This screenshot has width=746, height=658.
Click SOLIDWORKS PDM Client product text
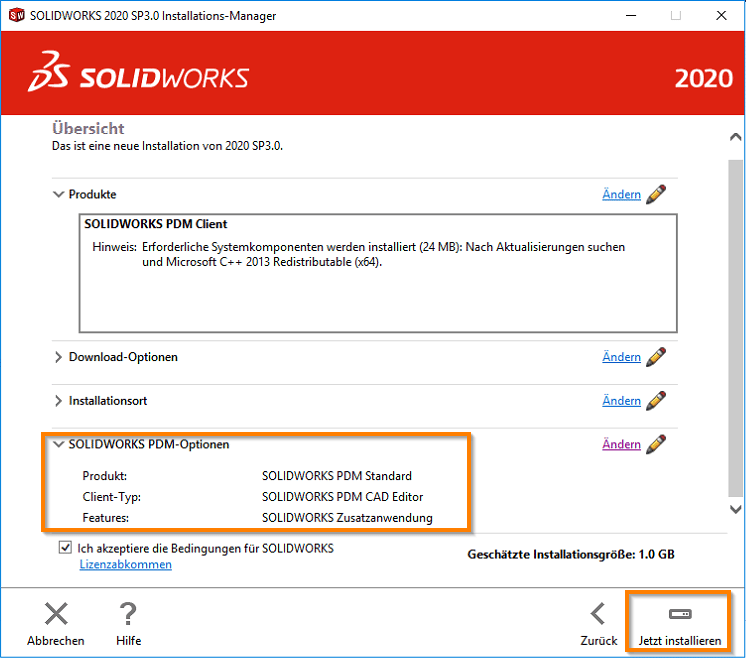tap(156, 224)
